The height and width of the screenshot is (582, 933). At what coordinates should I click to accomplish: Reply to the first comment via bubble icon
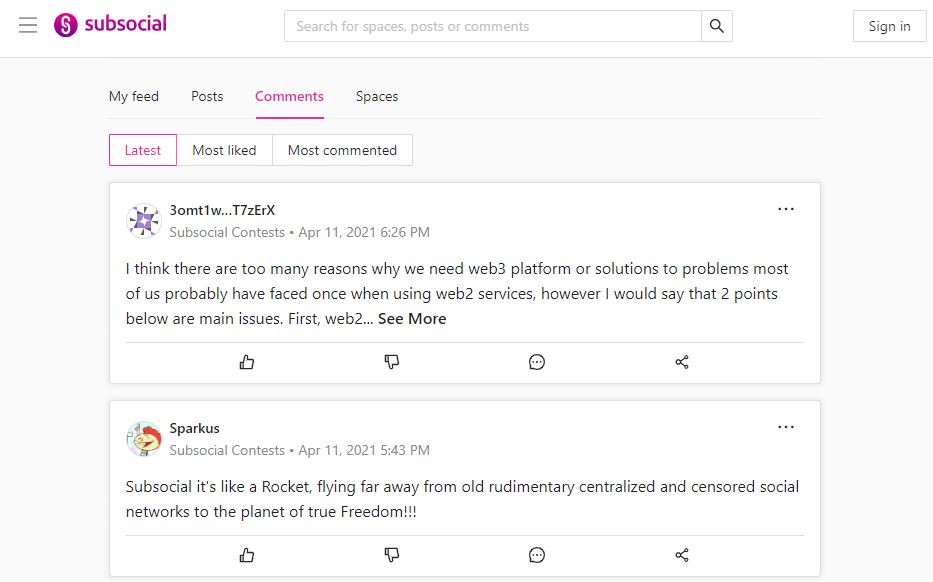click(537, 362)
